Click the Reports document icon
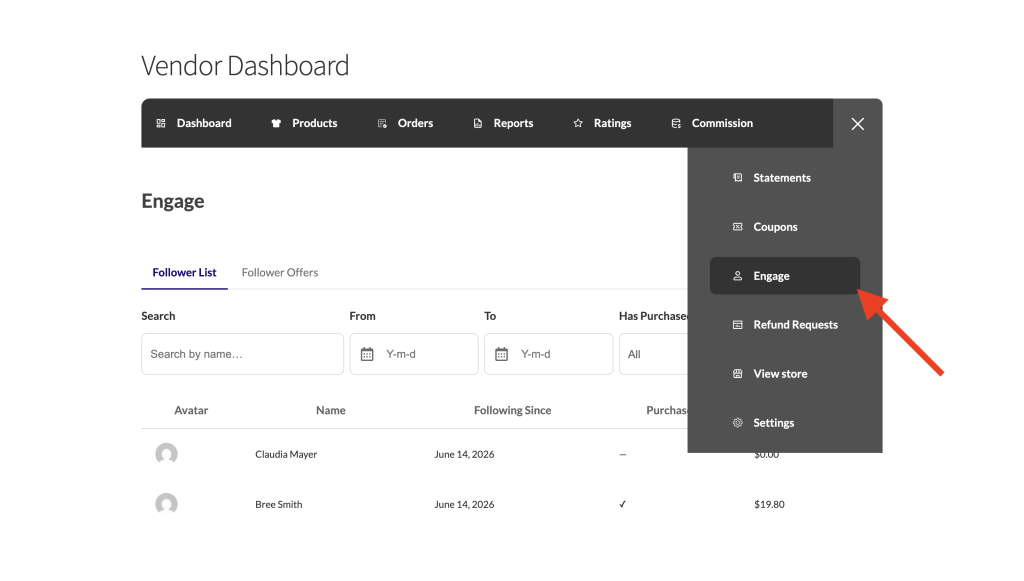 tap(478, 123)
